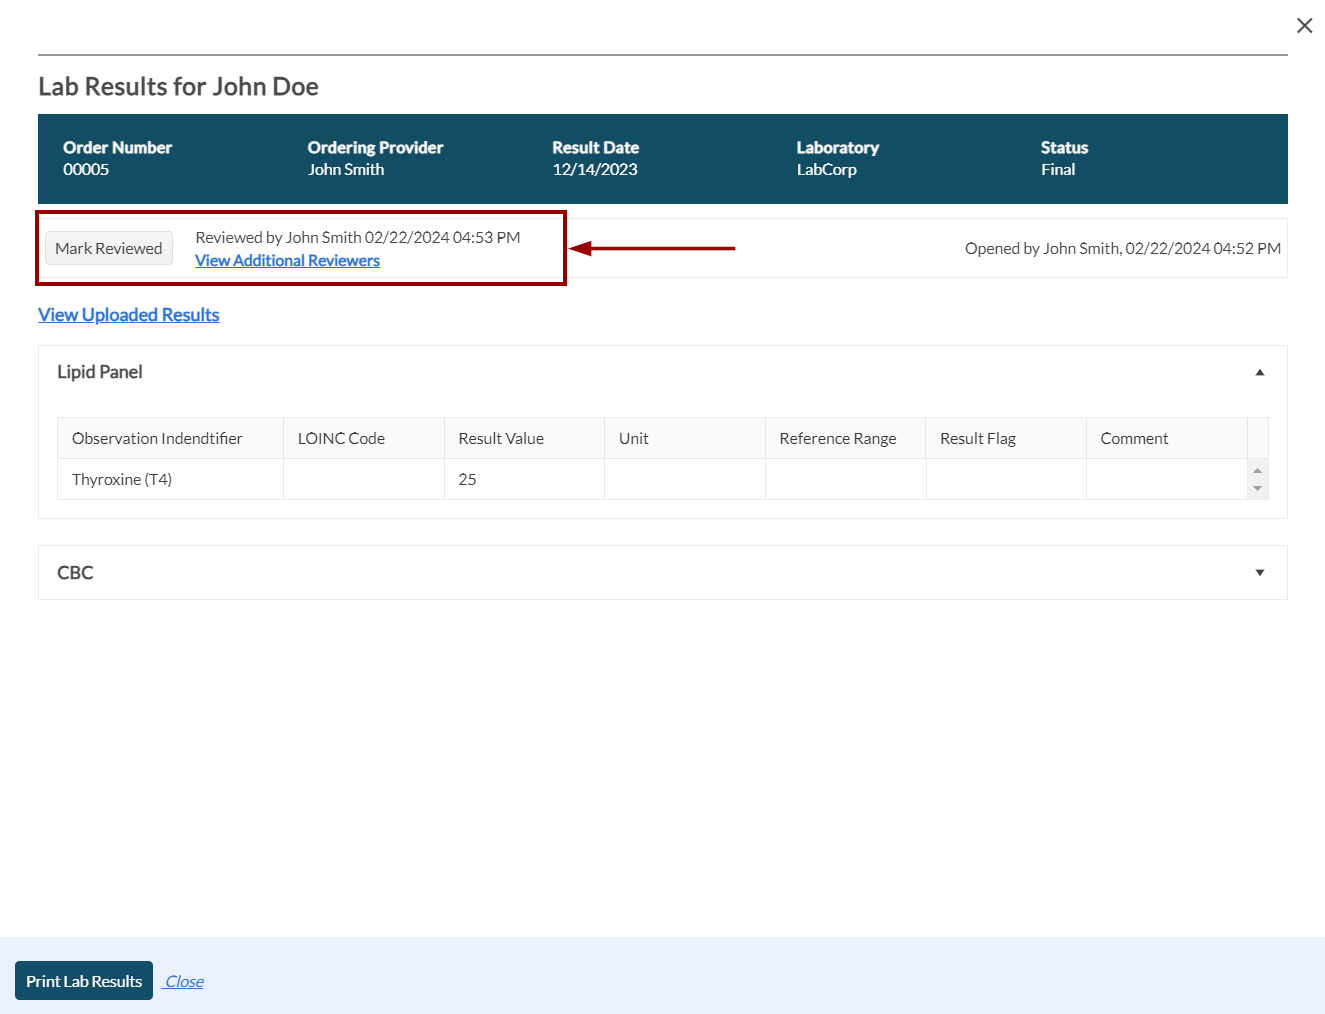Click the Print Lab Results button

[84, 981]
